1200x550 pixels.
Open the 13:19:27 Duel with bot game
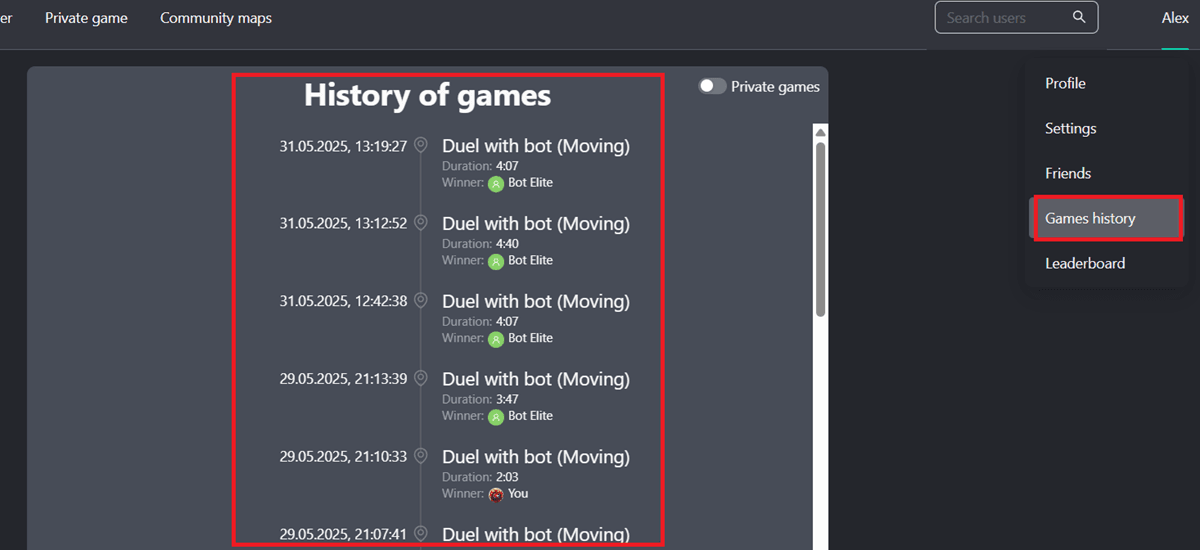(536, 146)
